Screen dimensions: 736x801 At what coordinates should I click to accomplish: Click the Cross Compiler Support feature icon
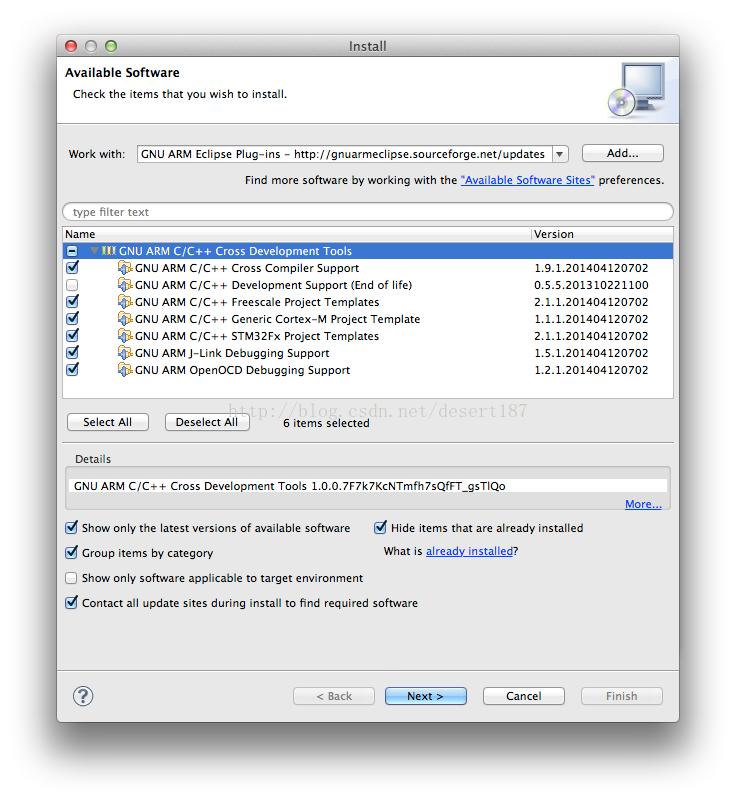tap(125, 268)
